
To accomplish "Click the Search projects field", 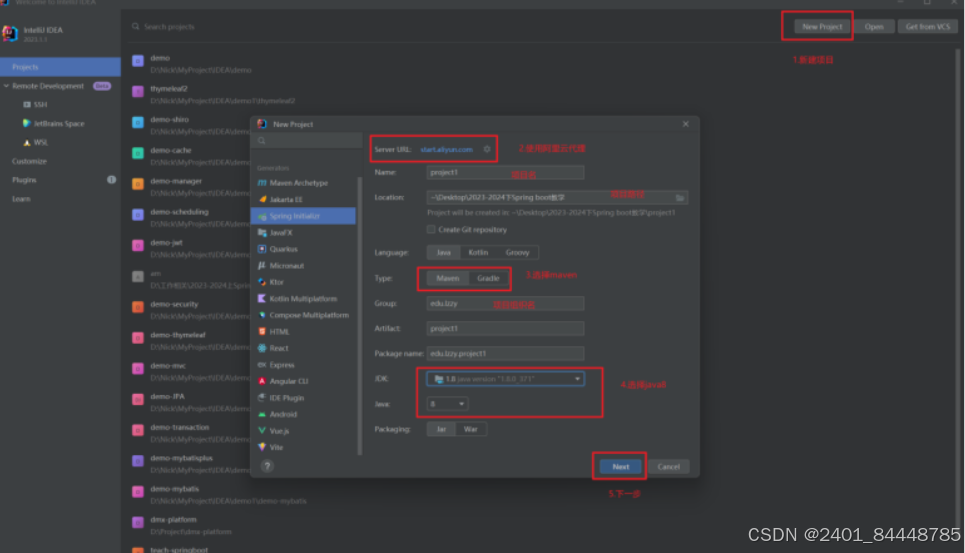I will [x=169, y=26].
